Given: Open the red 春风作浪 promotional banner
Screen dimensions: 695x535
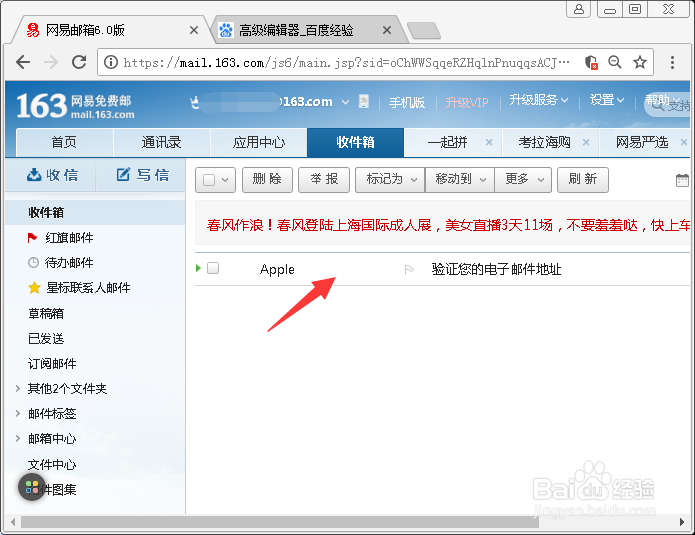Looking at the screenshot, I should (448, 225).
